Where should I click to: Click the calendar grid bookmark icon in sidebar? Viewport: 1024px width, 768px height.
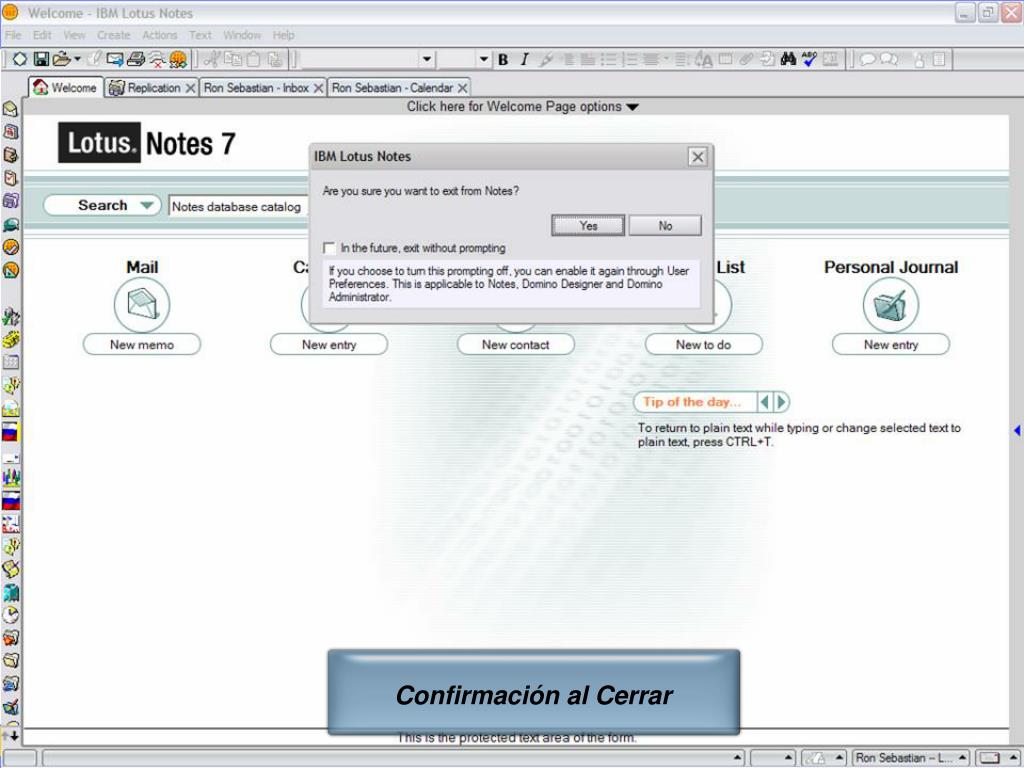[x=10, y=362]
